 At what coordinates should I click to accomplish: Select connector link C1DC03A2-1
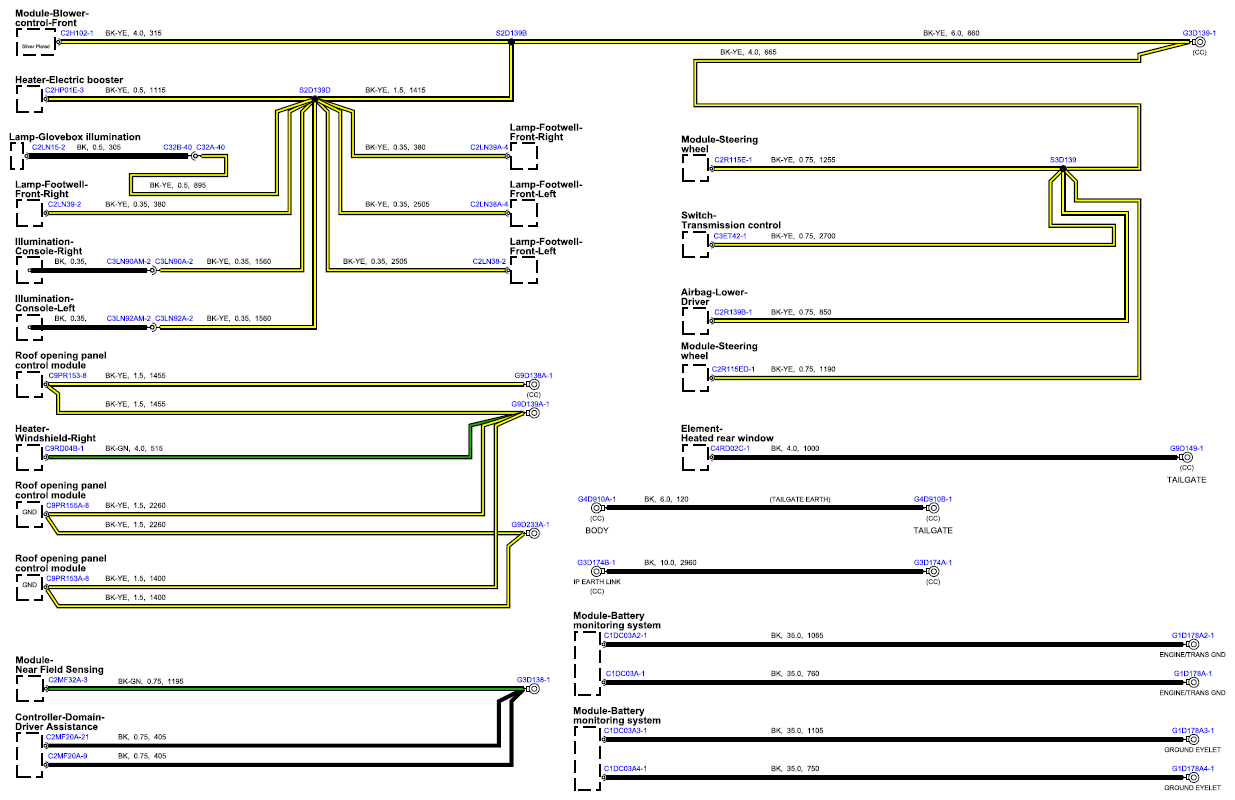pos(626,635)
